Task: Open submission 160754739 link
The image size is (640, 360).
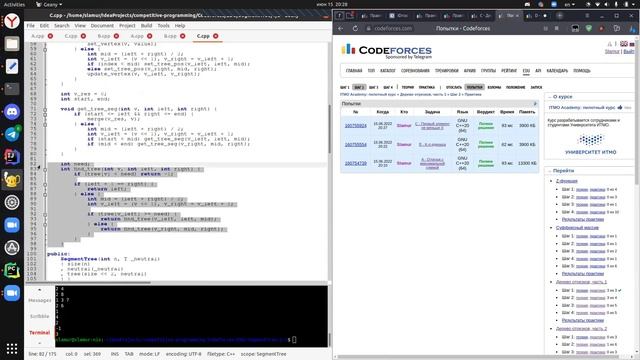Action: pyautogui.click(x=356, y=163)
